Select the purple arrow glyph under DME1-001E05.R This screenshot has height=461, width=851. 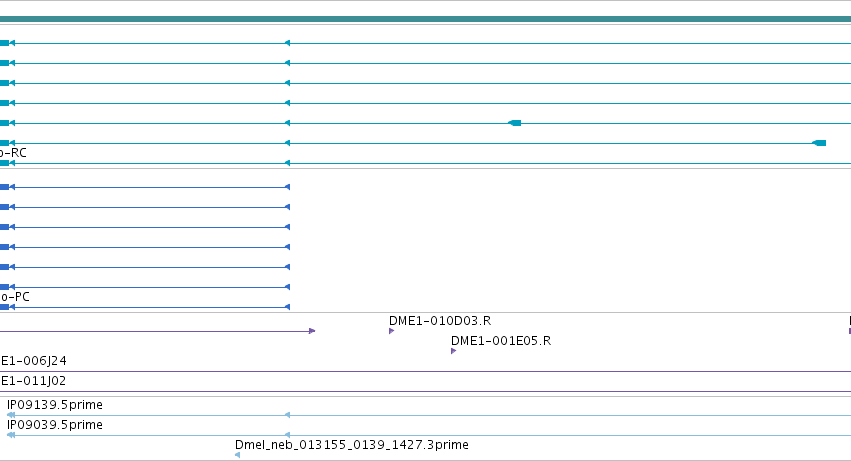(453, 351)
